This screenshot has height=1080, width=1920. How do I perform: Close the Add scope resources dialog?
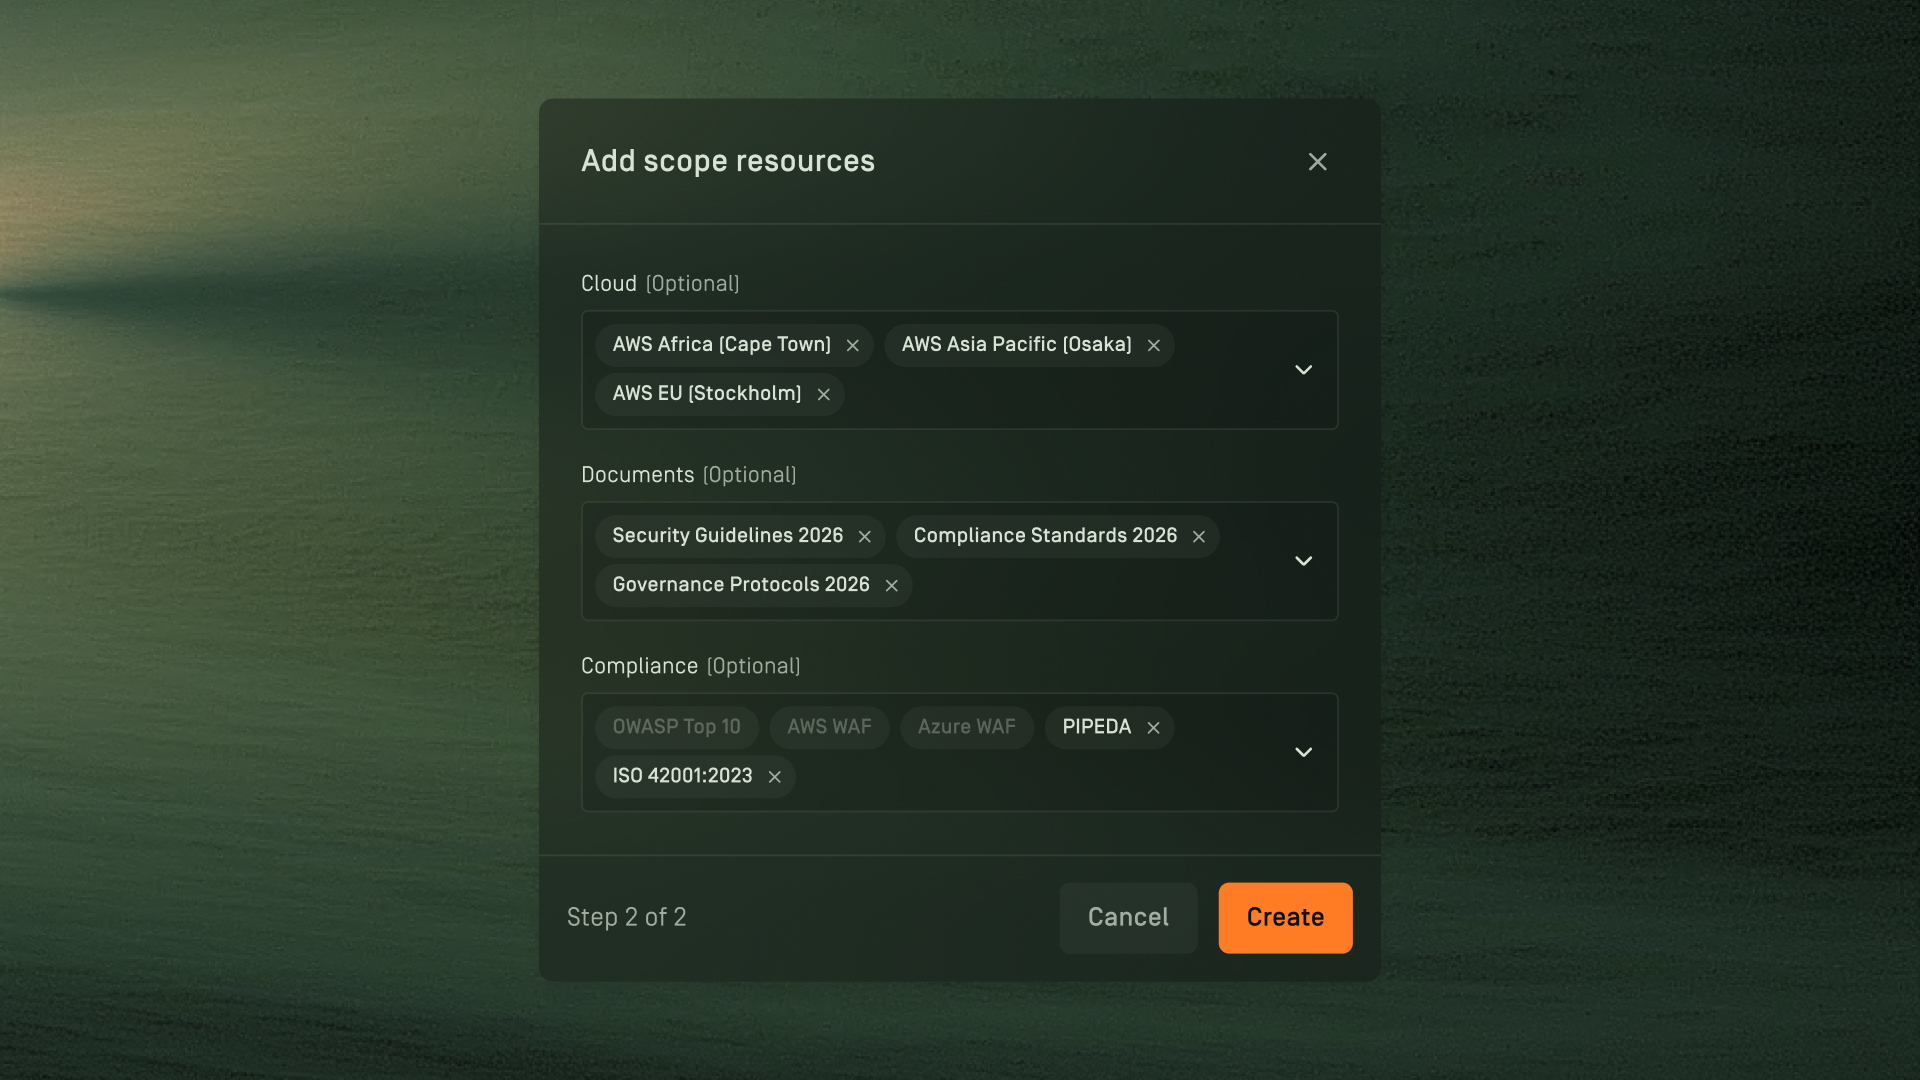pyautogui.click(x=1317, y=162)
